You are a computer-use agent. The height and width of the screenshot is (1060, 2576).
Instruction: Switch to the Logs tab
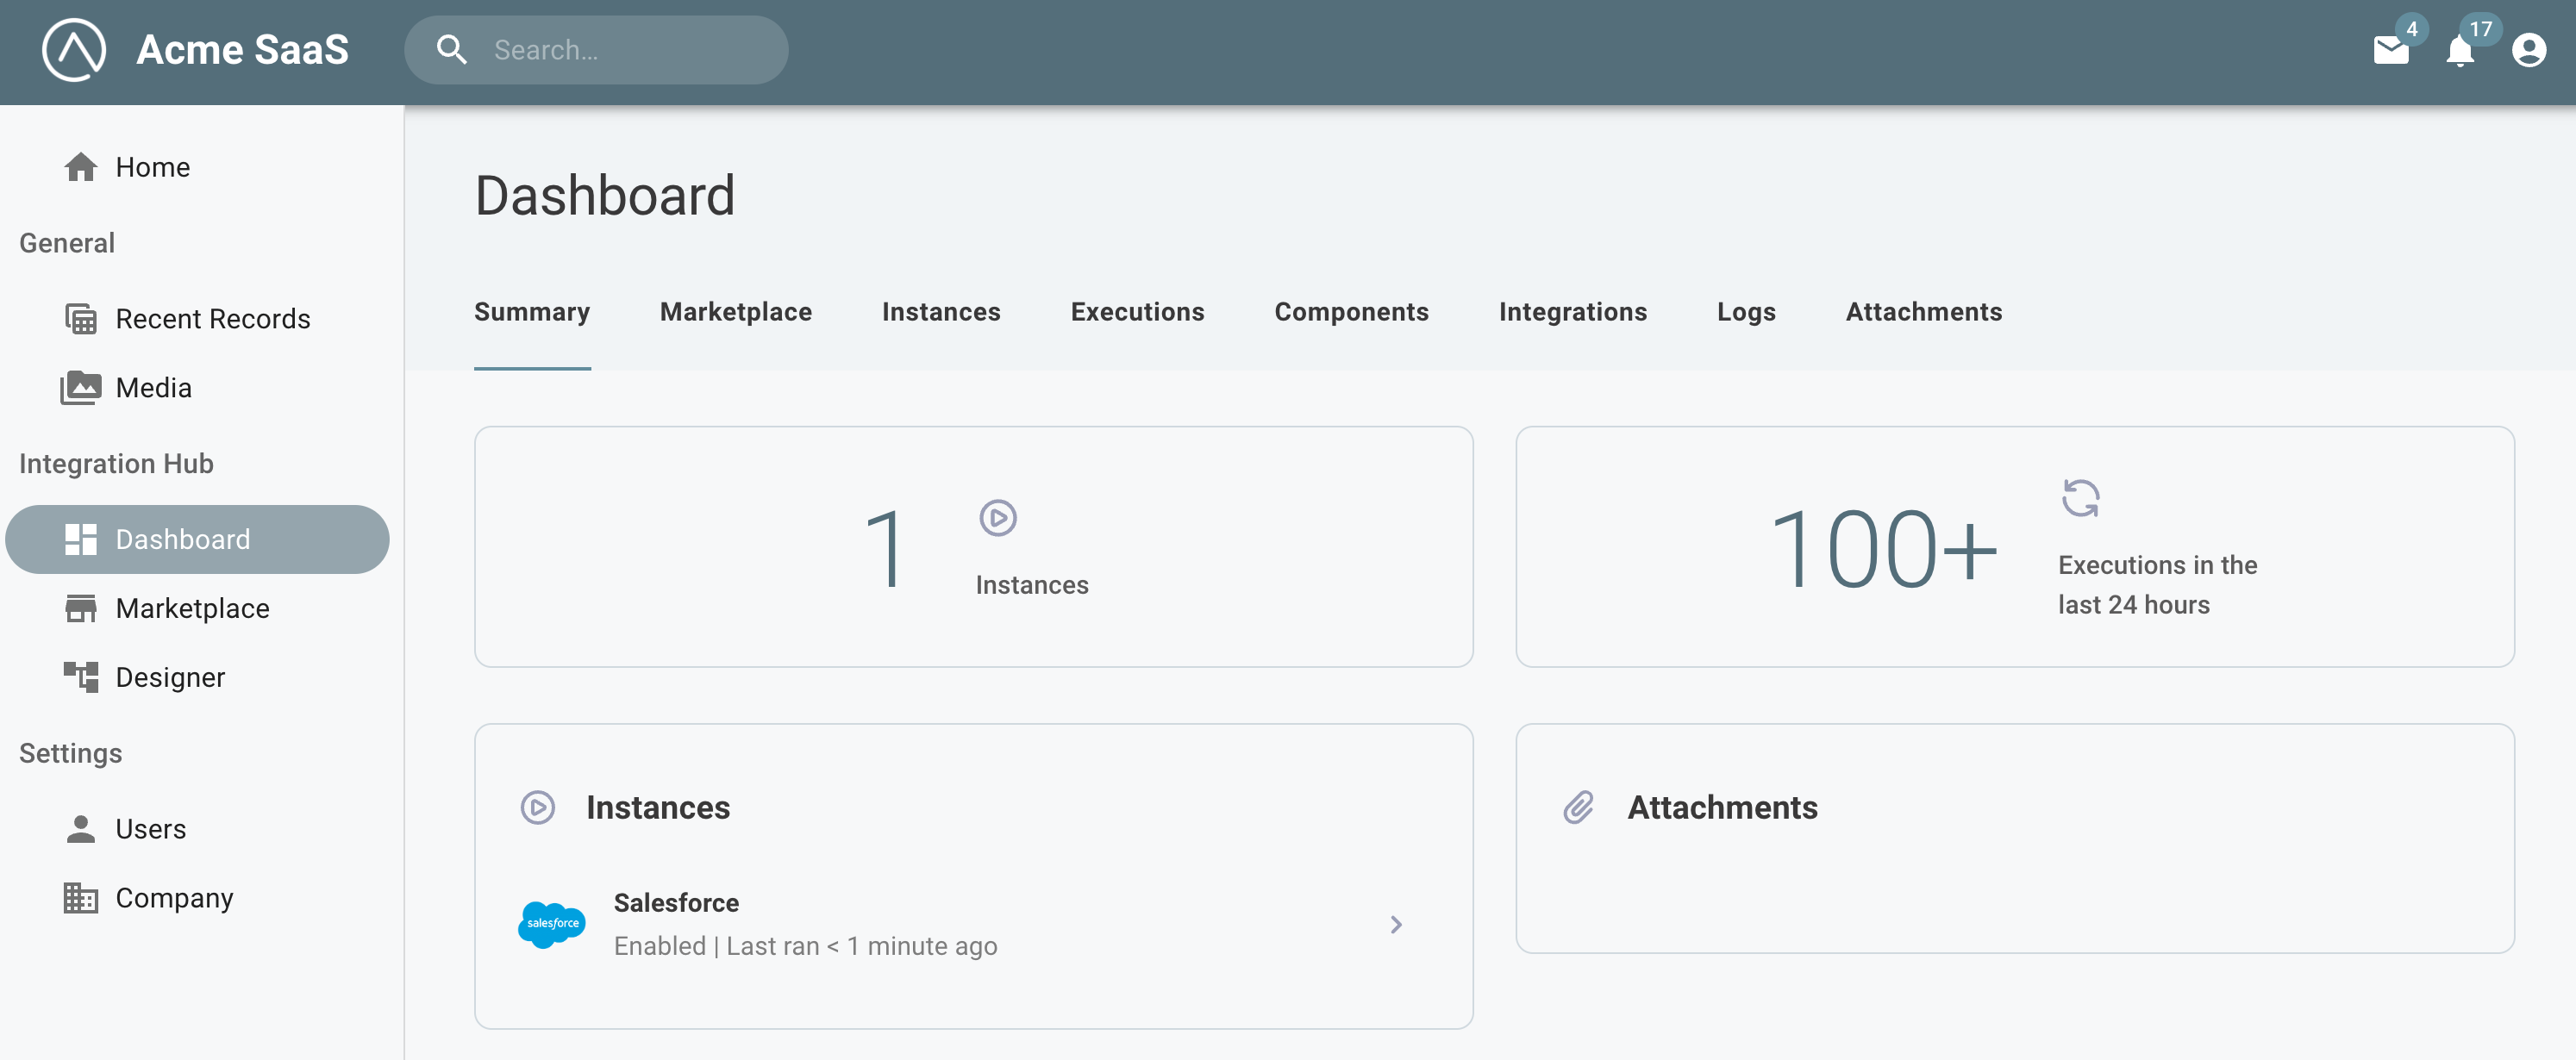pos(1746,312)
